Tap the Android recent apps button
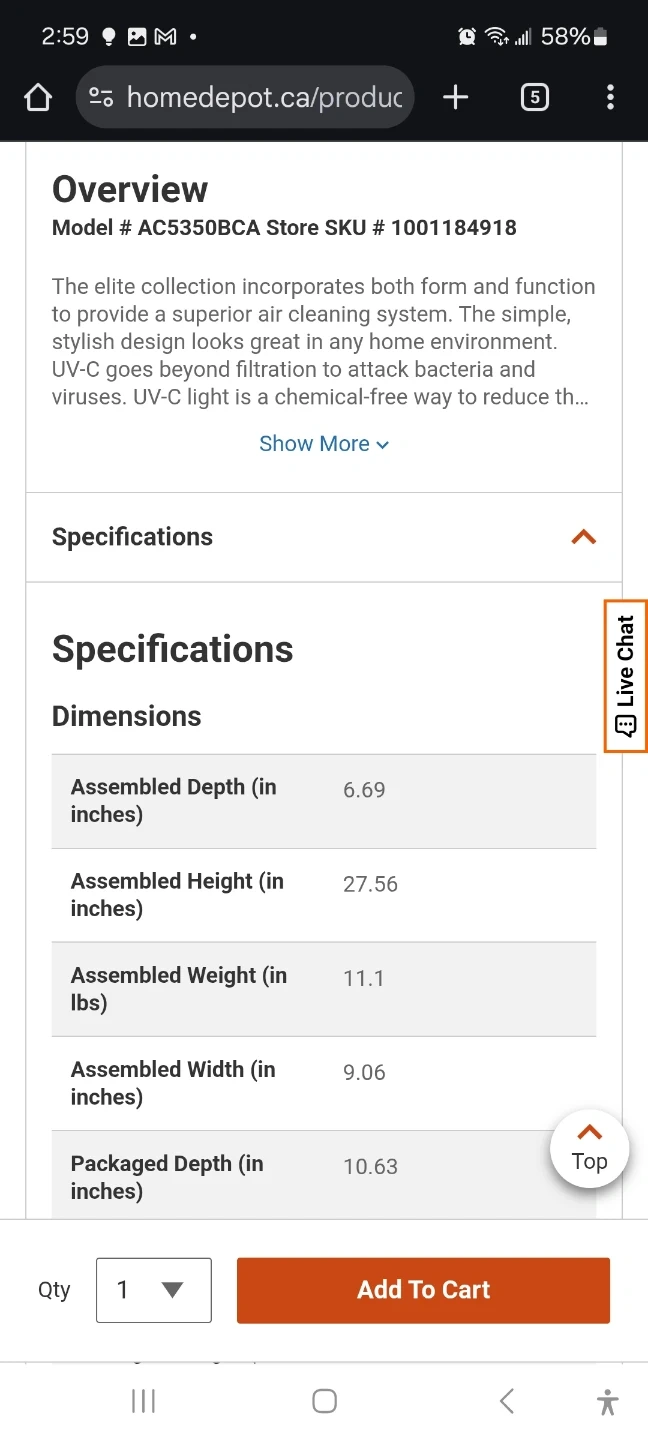This screenshot has height=1440, width=648. [x=144, y=1401]
